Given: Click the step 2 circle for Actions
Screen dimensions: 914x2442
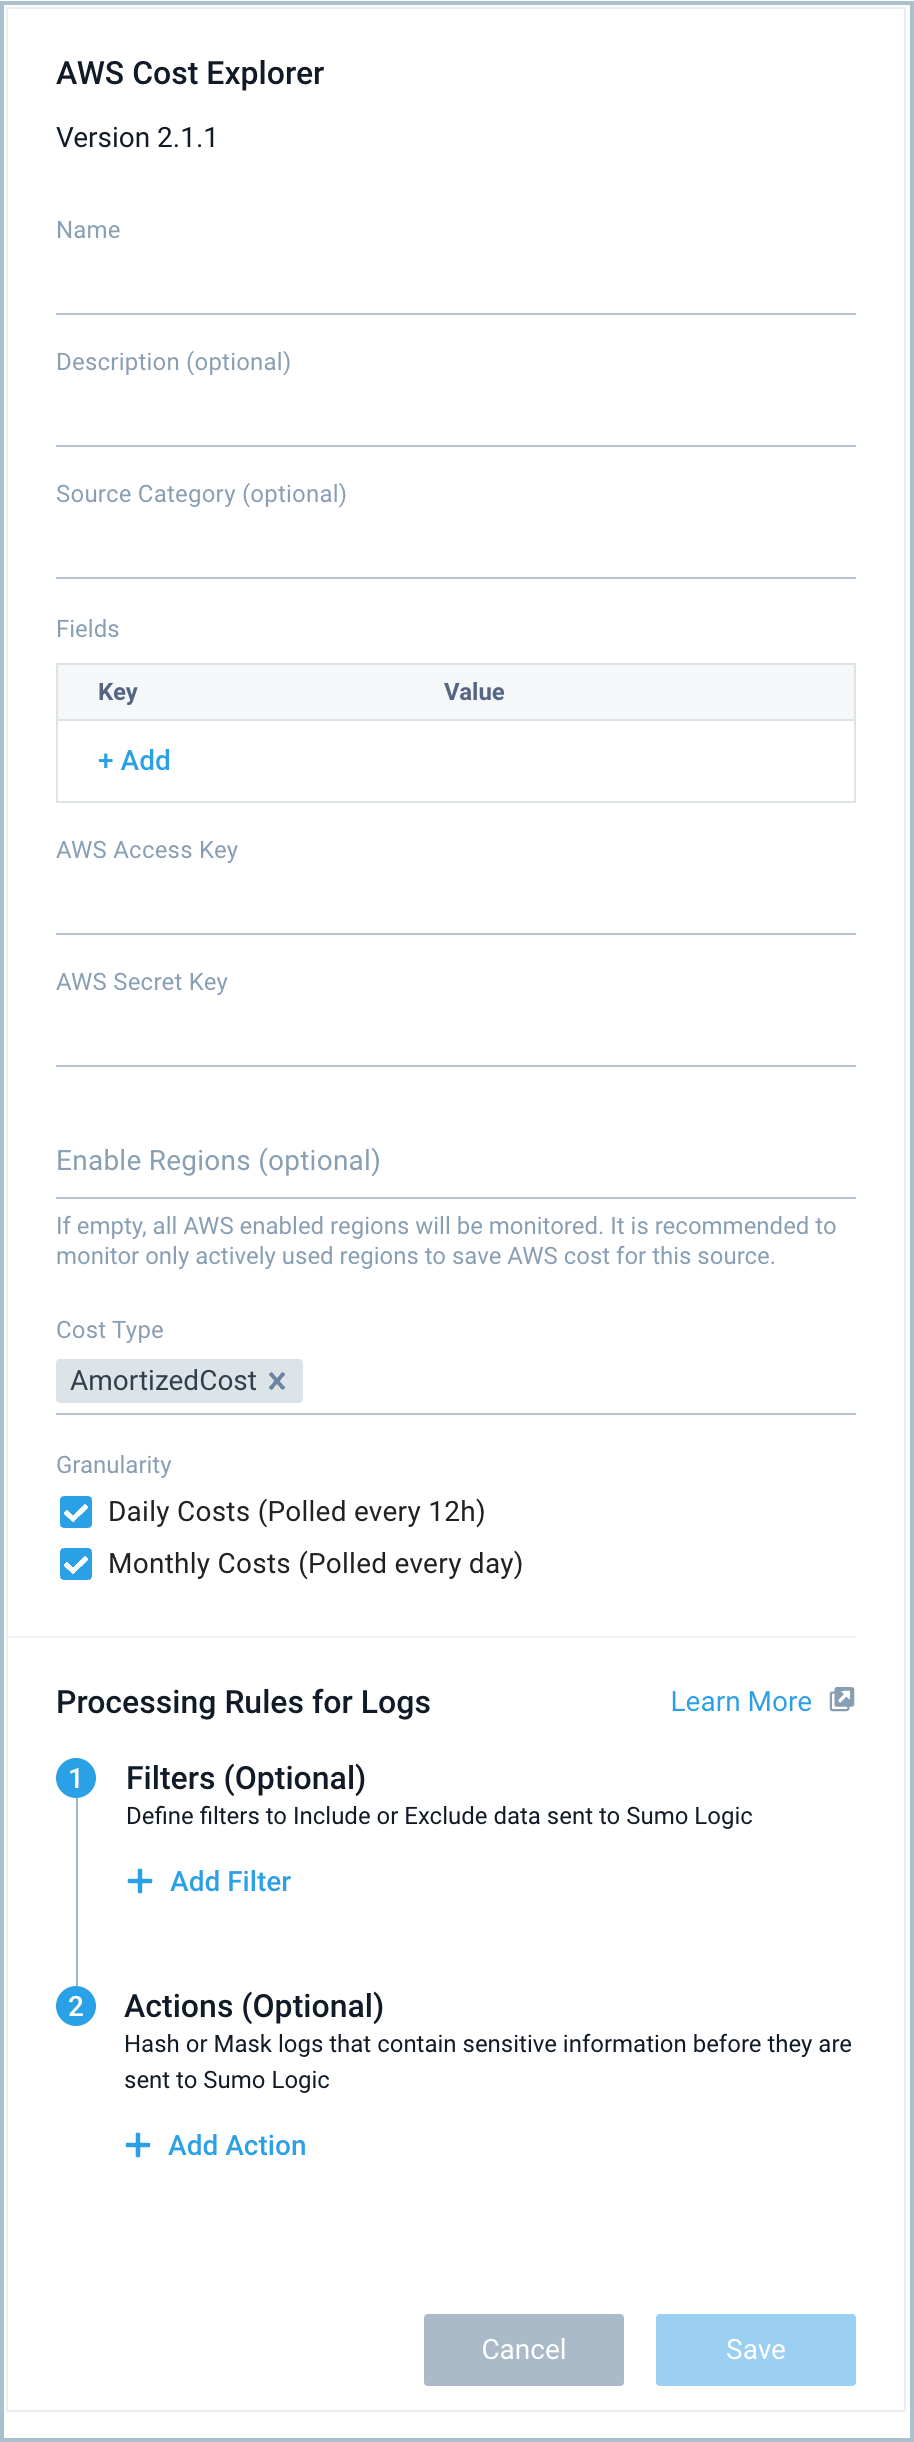Looking at the screenshot, I should [77, 2007].
